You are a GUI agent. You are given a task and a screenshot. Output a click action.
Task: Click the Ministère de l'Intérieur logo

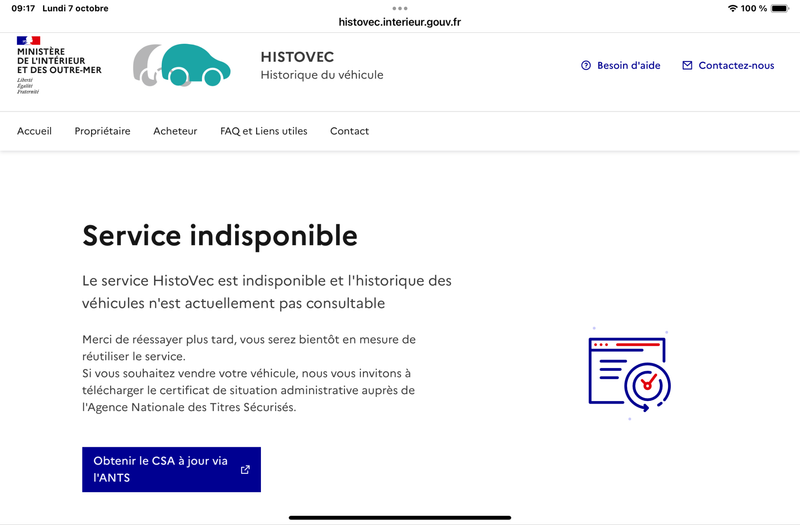coord(59,65)
